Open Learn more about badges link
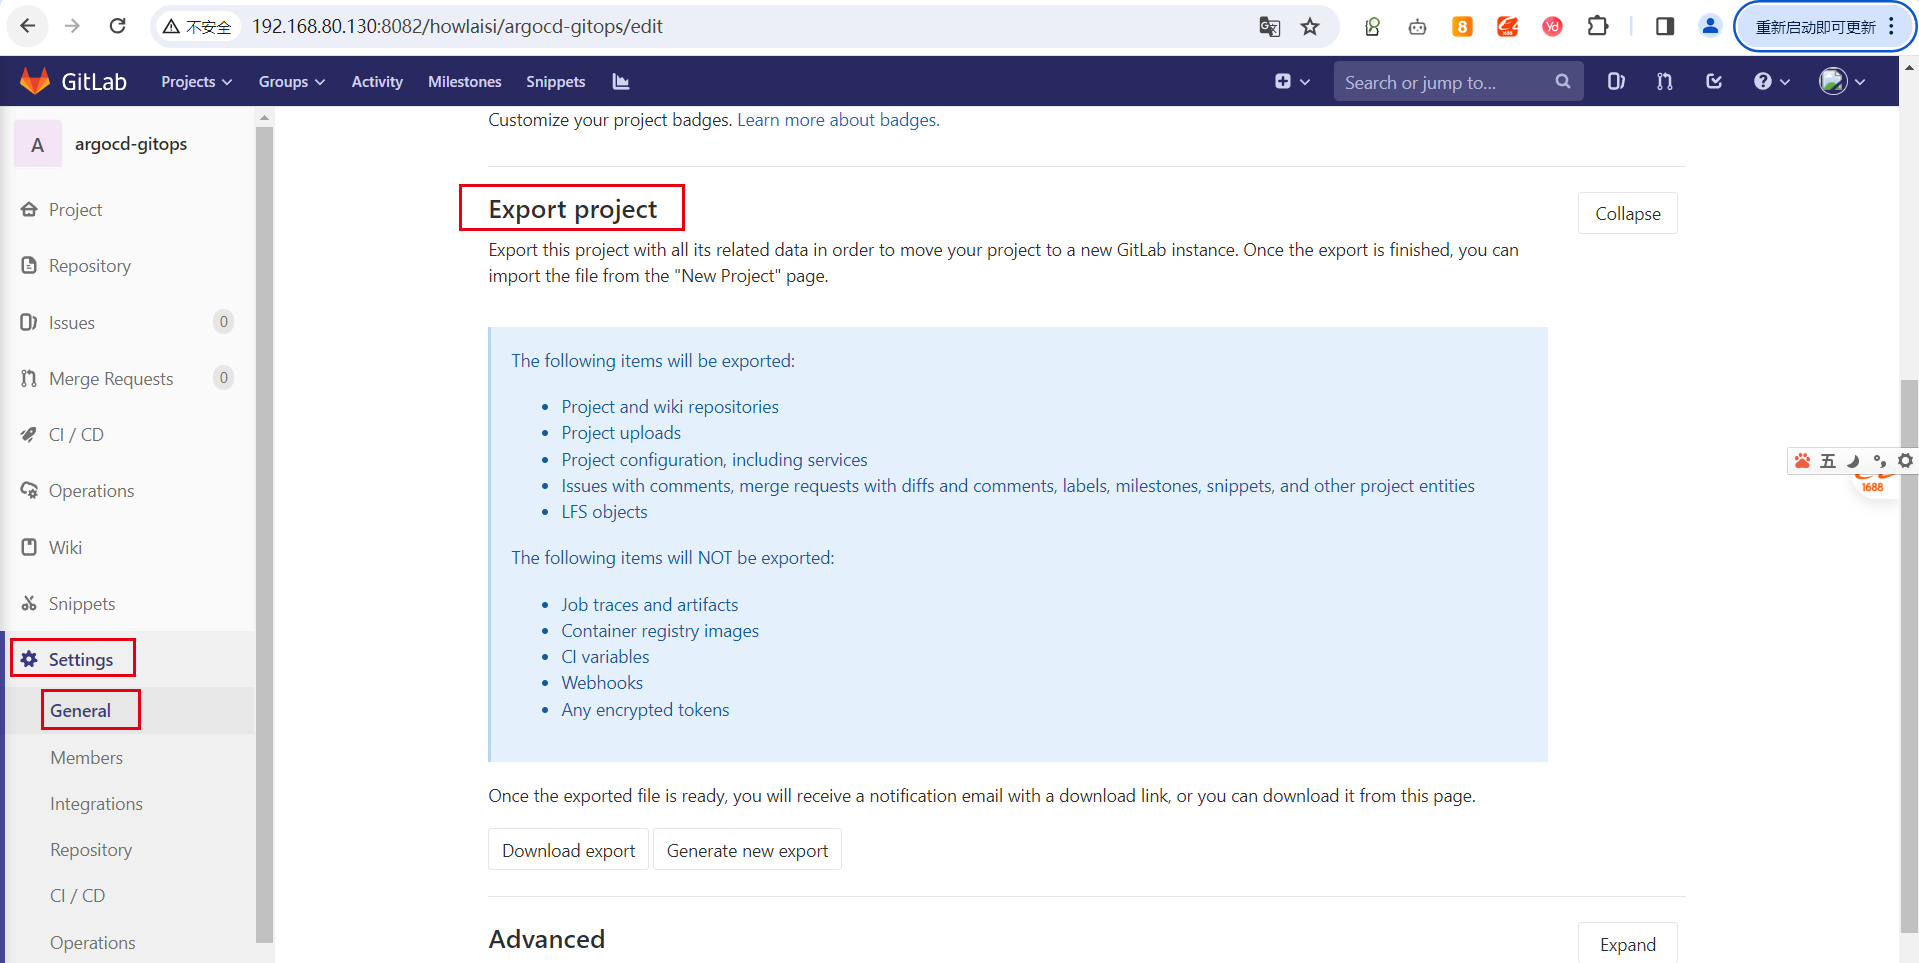The width and height of the screenshot is (1919, 963). point(838,120)
